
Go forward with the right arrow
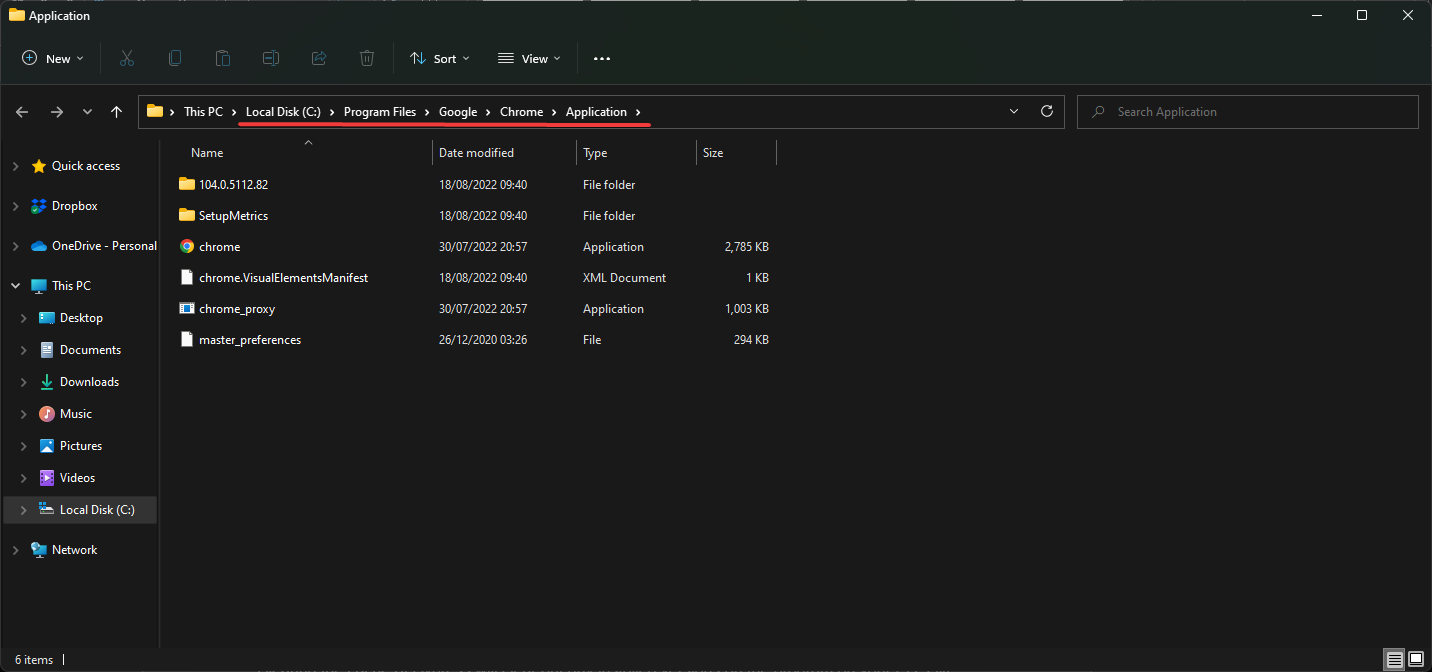57,112
